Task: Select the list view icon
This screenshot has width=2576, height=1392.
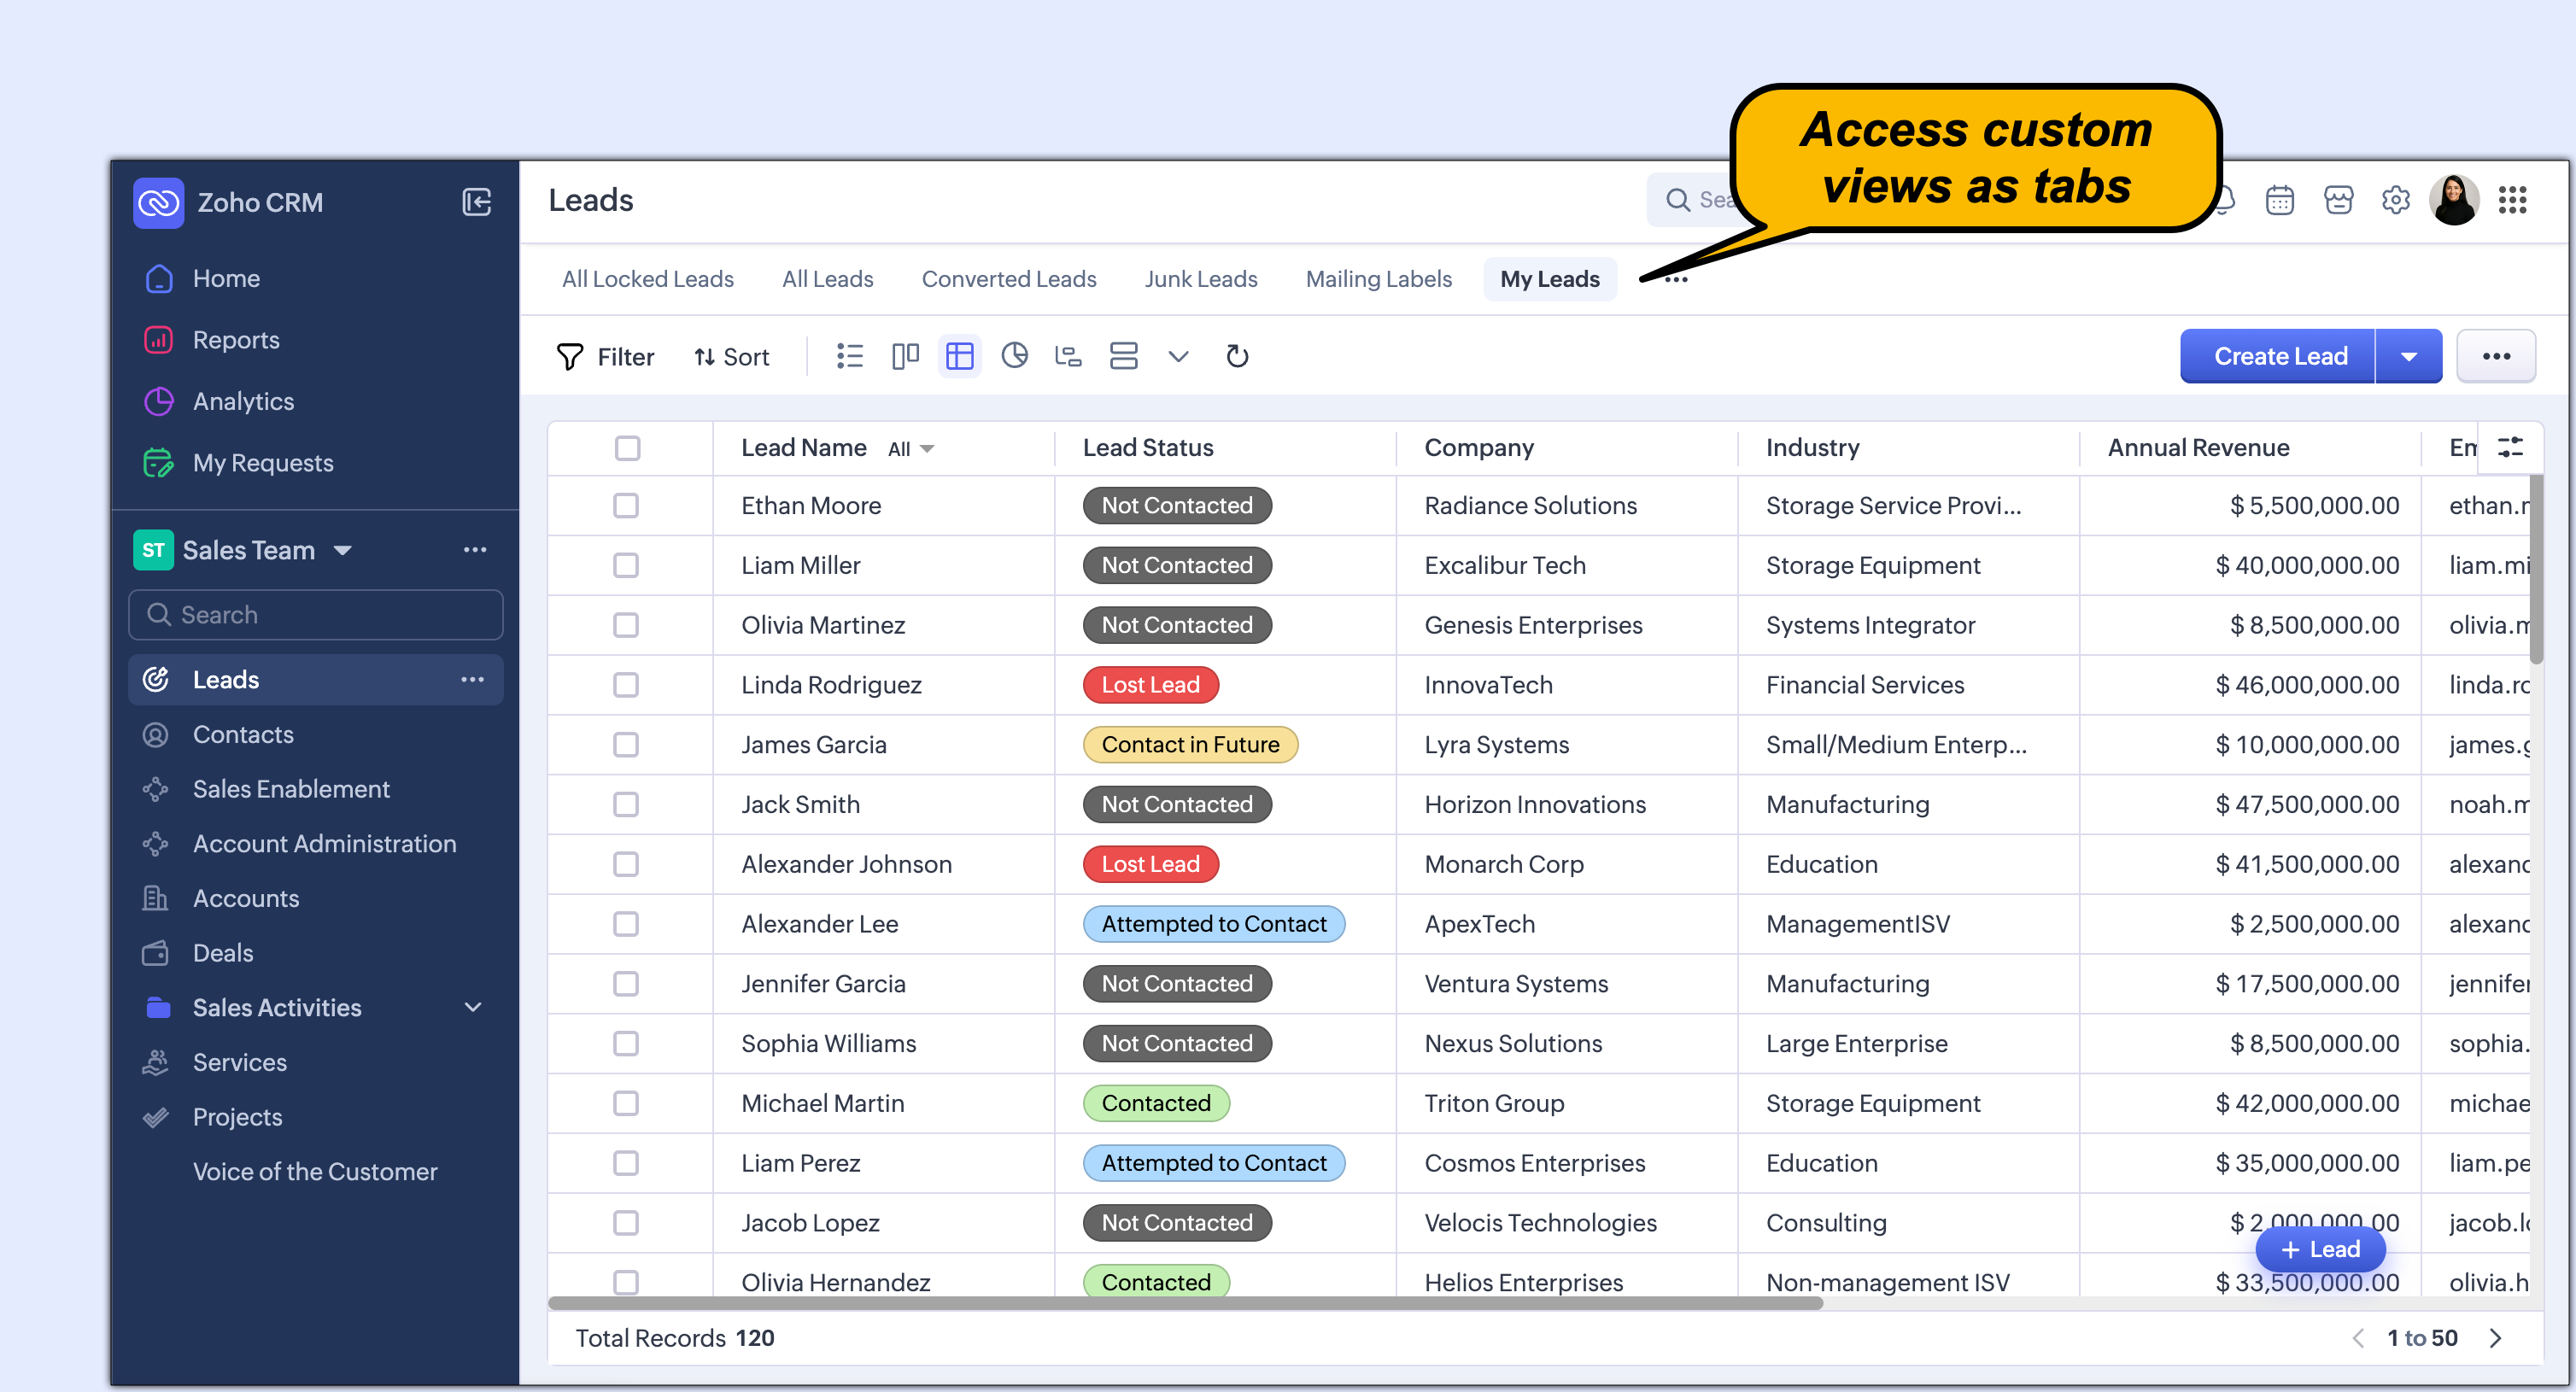Action: (x=850, y=357)
